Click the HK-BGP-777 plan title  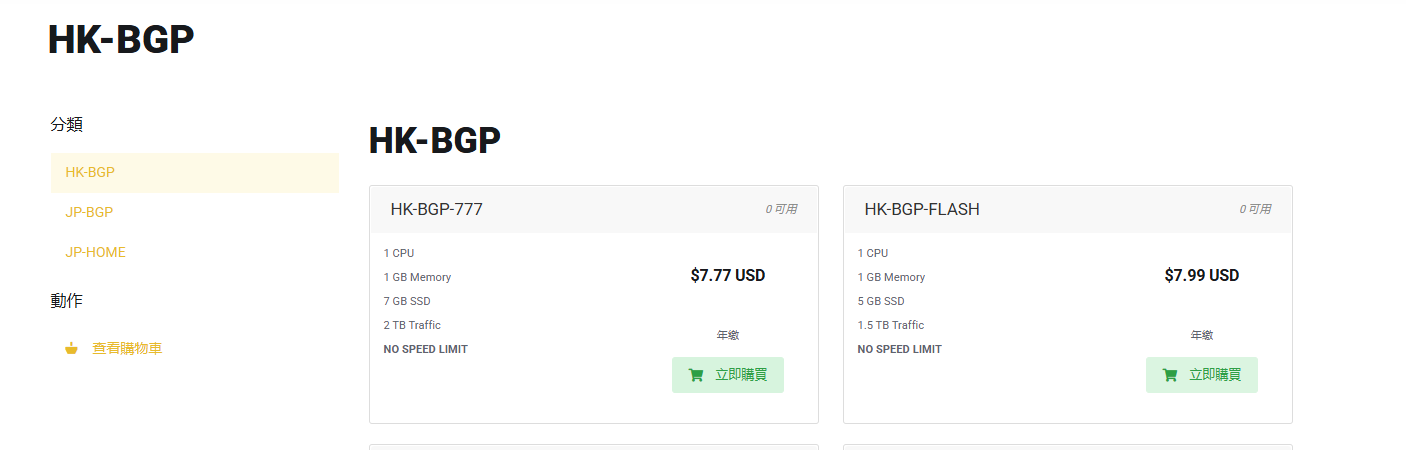(436, 209)
